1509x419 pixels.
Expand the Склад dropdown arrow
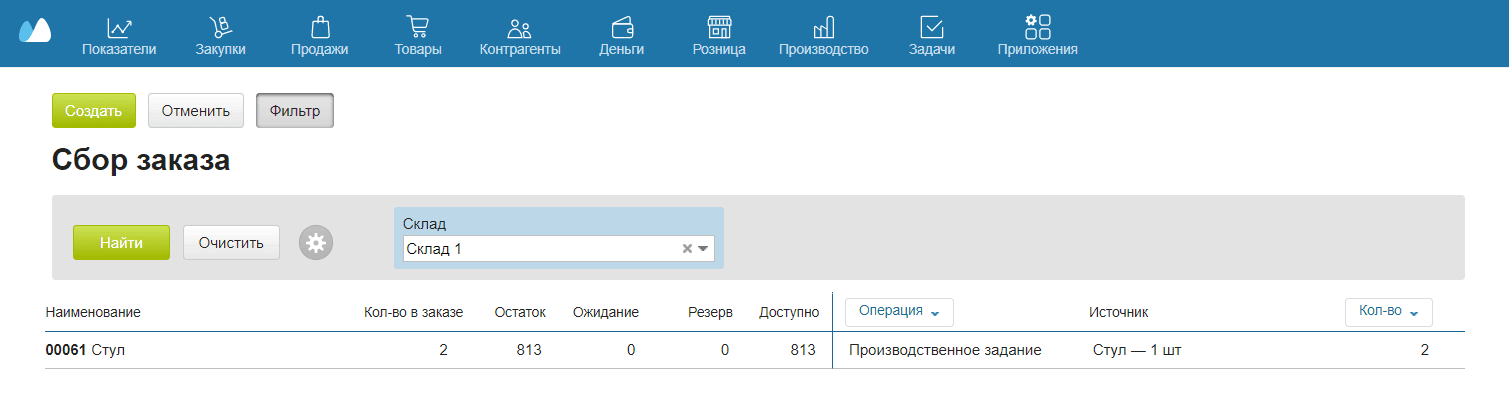tap(703, 249)
